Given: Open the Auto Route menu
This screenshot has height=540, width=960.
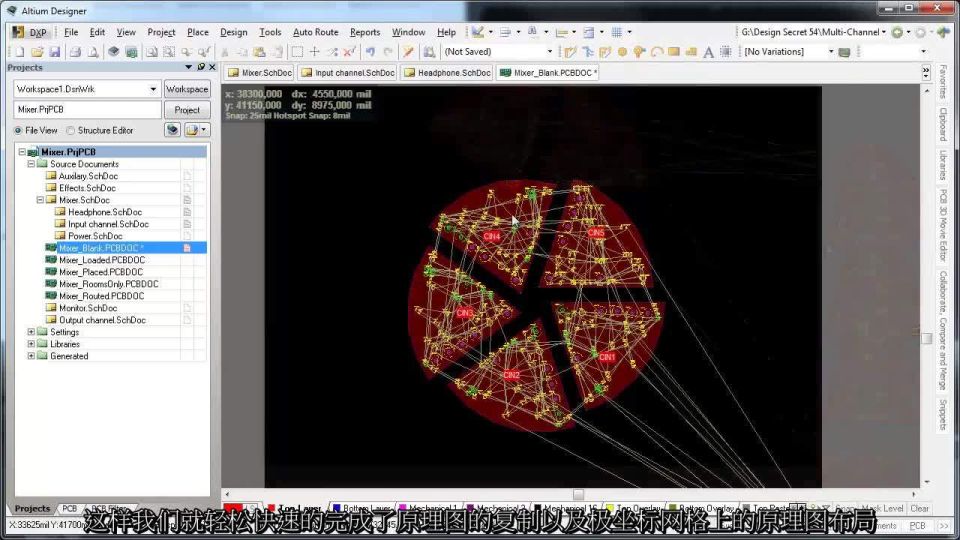Looking at the screenshot, I should tap(315, 32).
